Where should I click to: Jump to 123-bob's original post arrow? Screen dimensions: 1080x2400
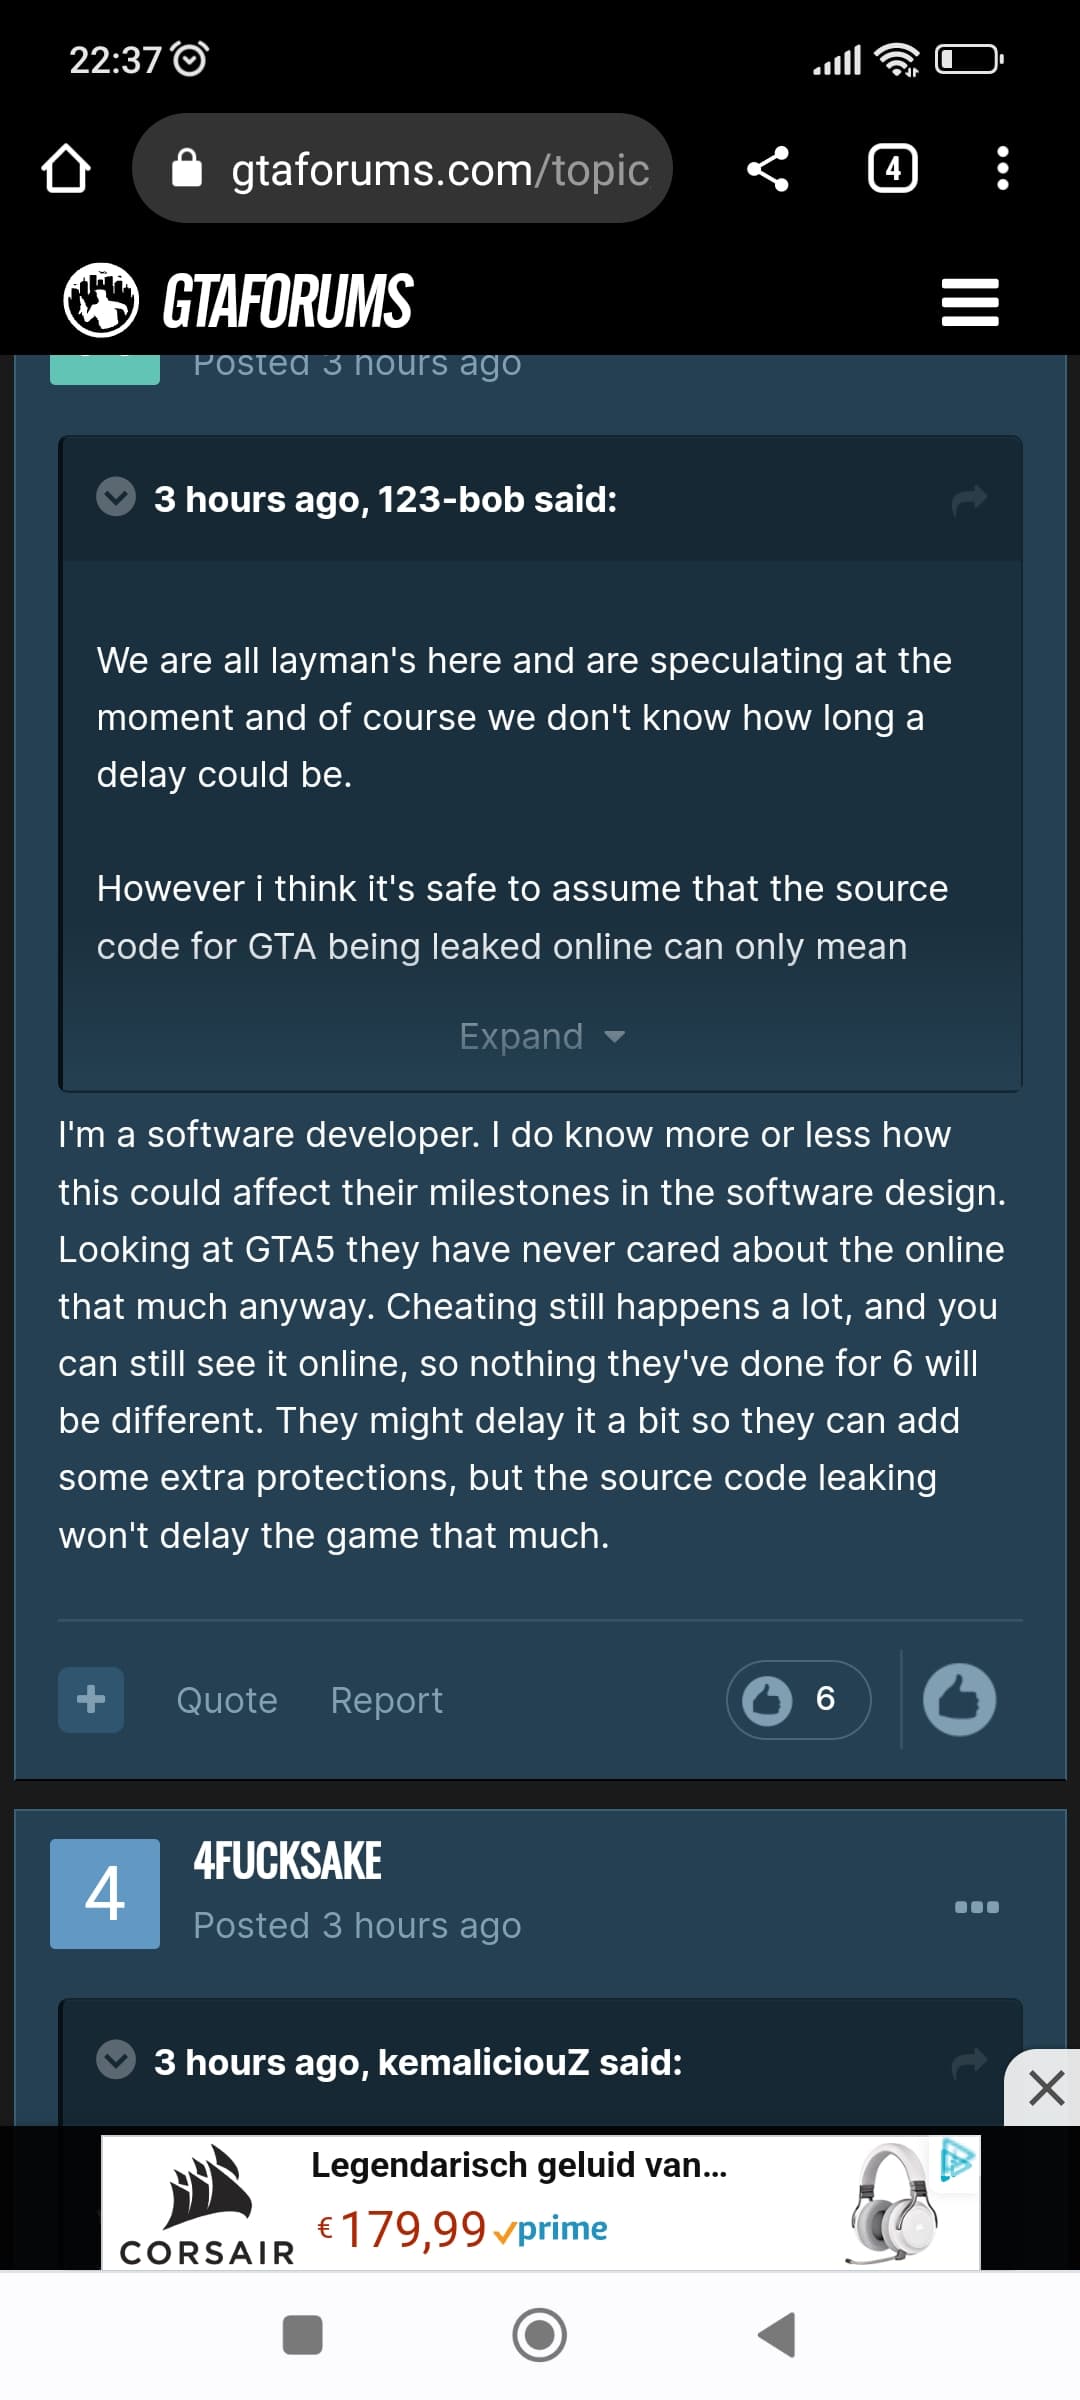[x=968, y=498]
